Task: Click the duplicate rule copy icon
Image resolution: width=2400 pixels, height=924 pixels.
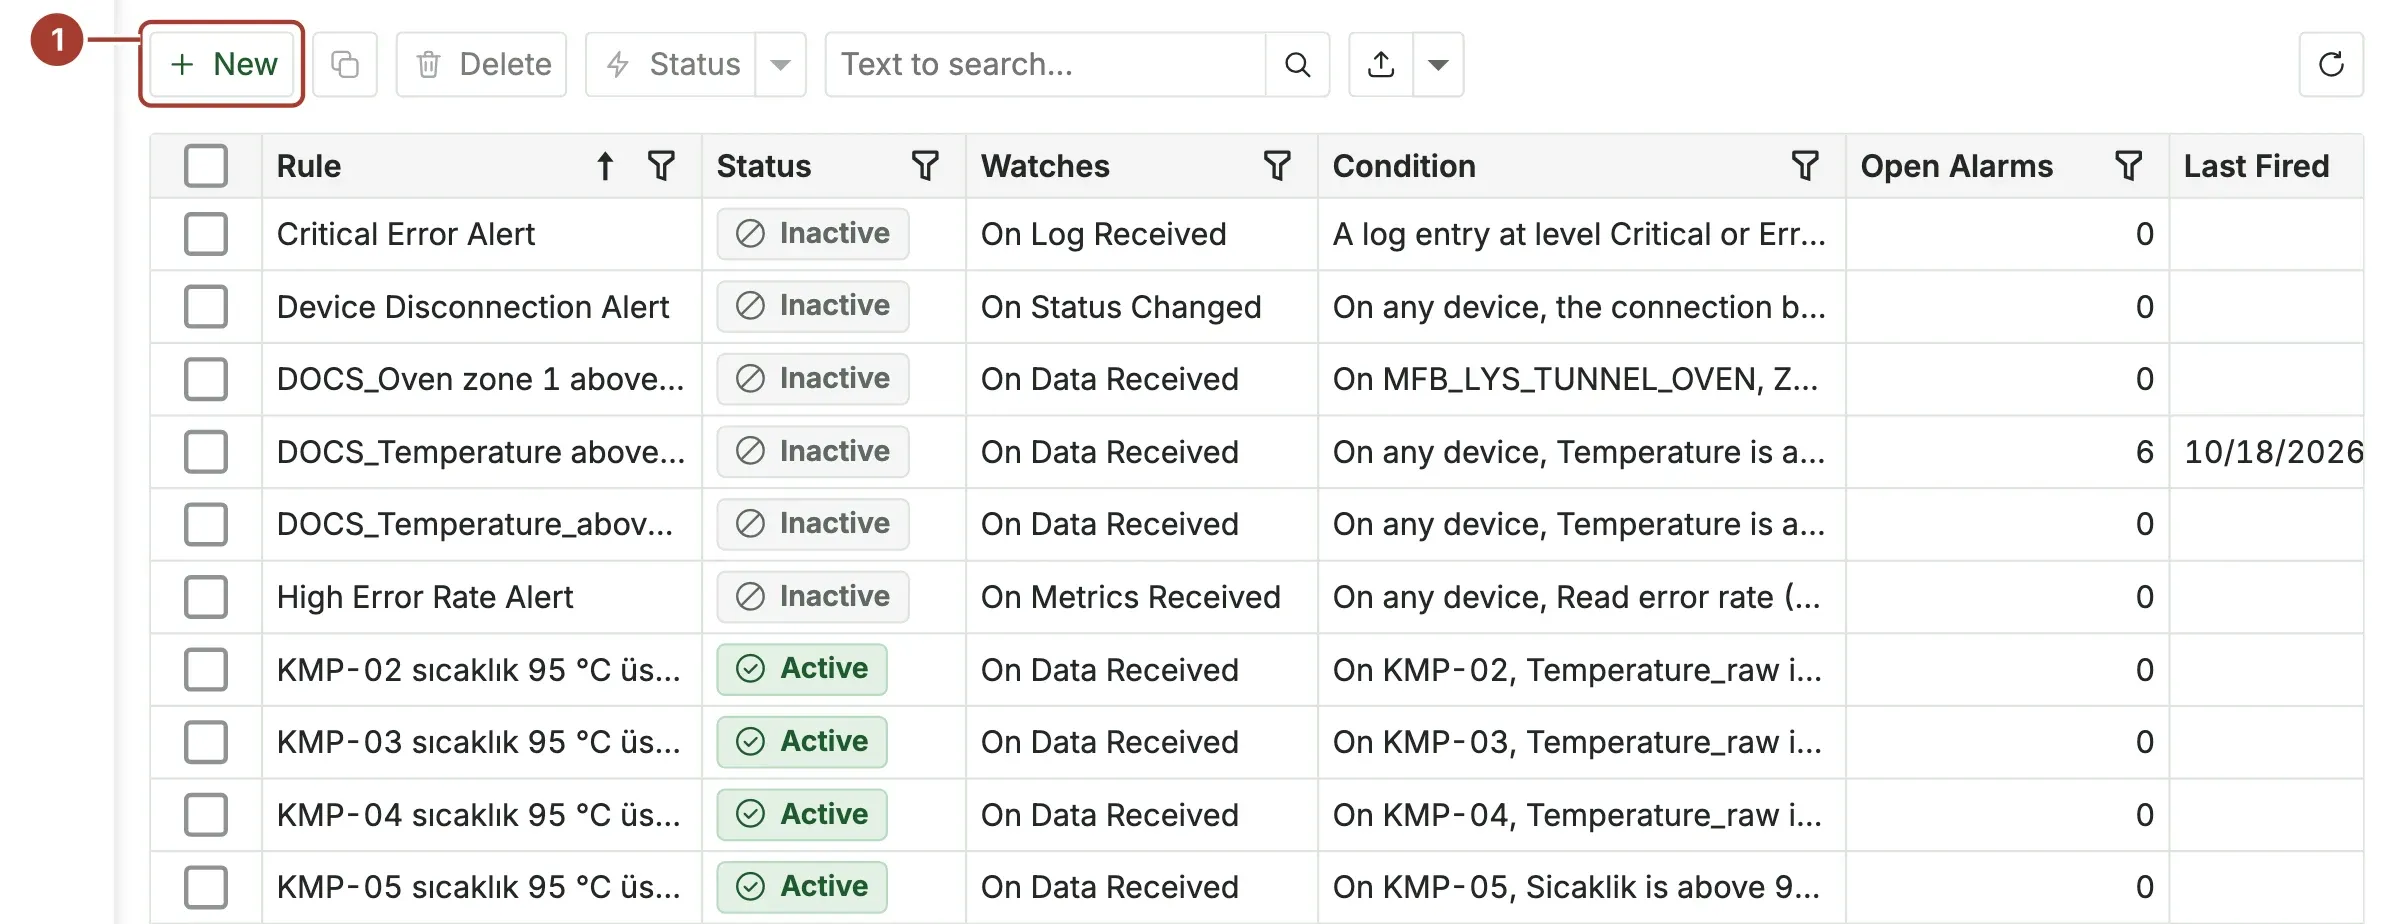Action: [345, 65]
